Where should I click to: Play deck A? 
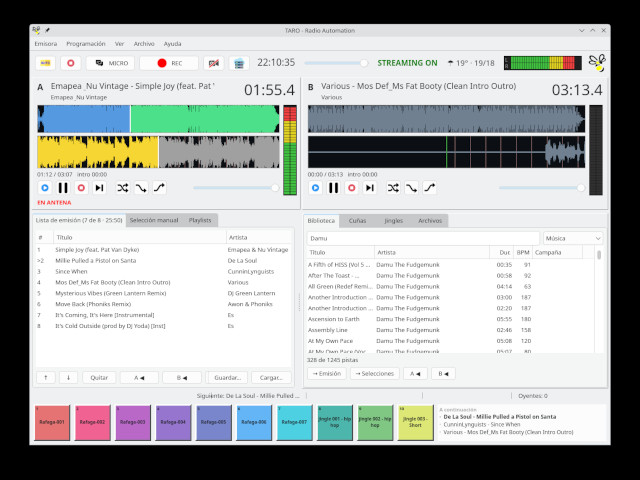click(x=45, y=188)
